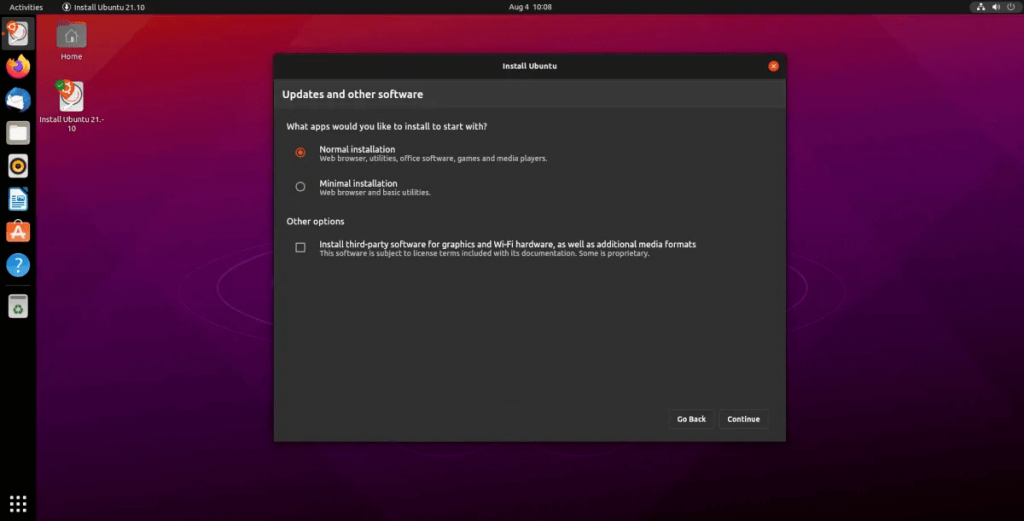Click the Continue button
1024x521 pixels.
[743, 419]
